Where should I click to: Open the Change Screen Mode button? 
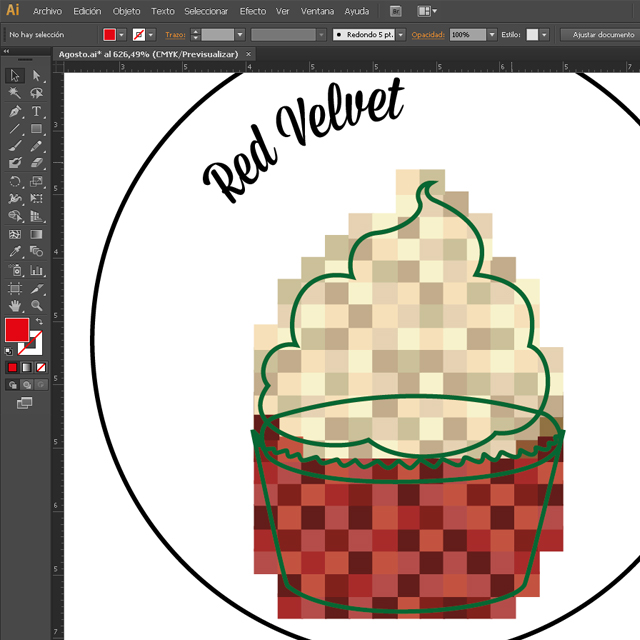point(24,403)
